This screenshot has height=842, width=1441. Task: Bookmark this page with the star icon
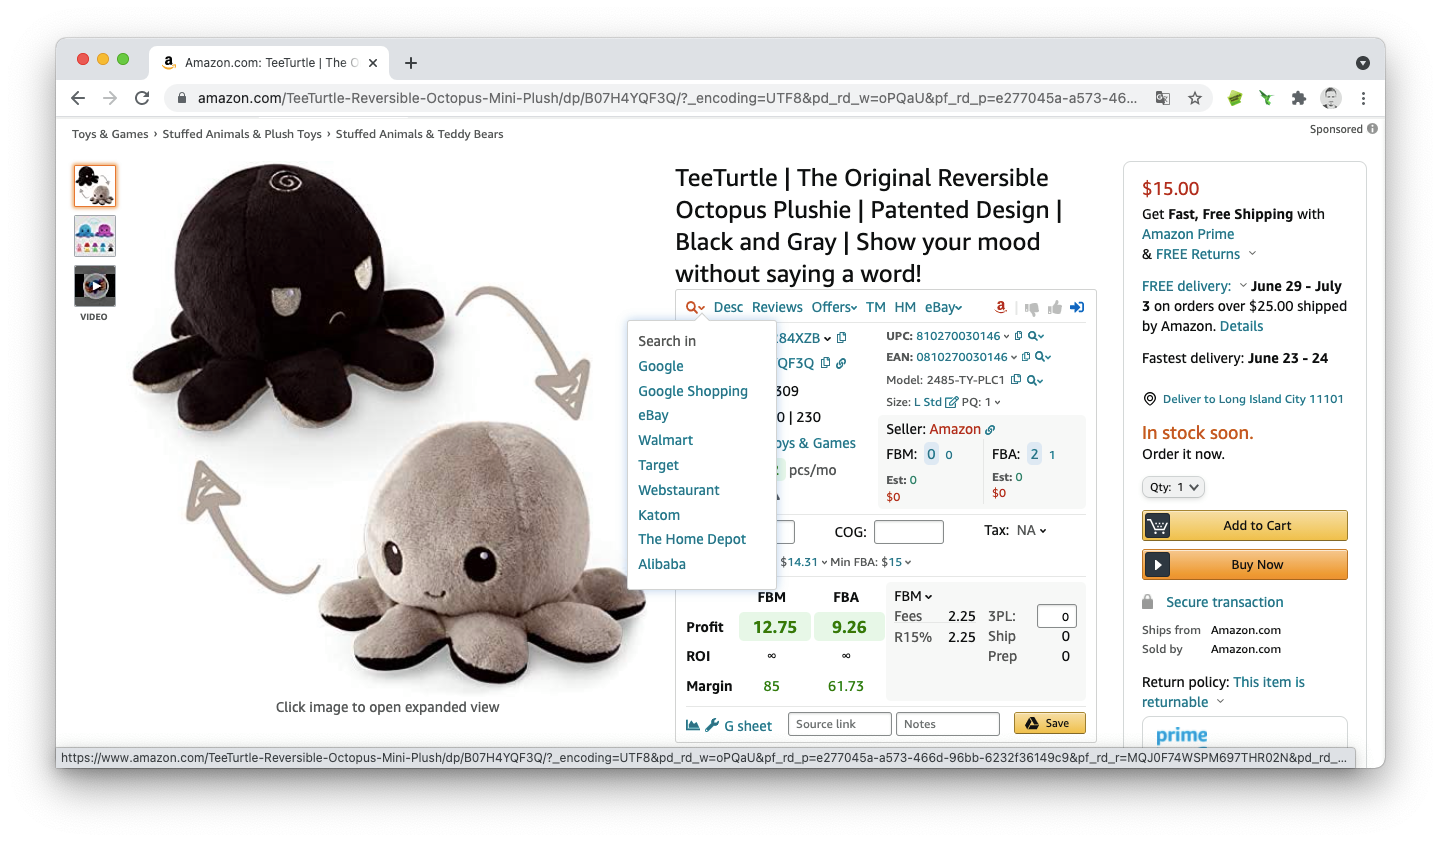click(x=1194, y=98)
